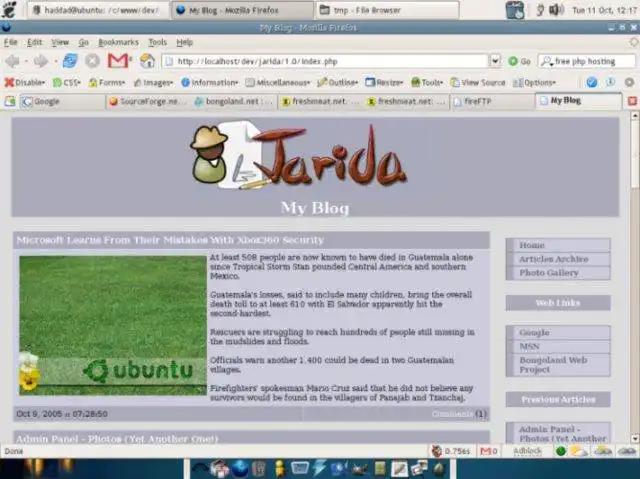Open the Bookmarks menu
The width and height of the screenshot is (640, 479).
(x=118, y=42)
